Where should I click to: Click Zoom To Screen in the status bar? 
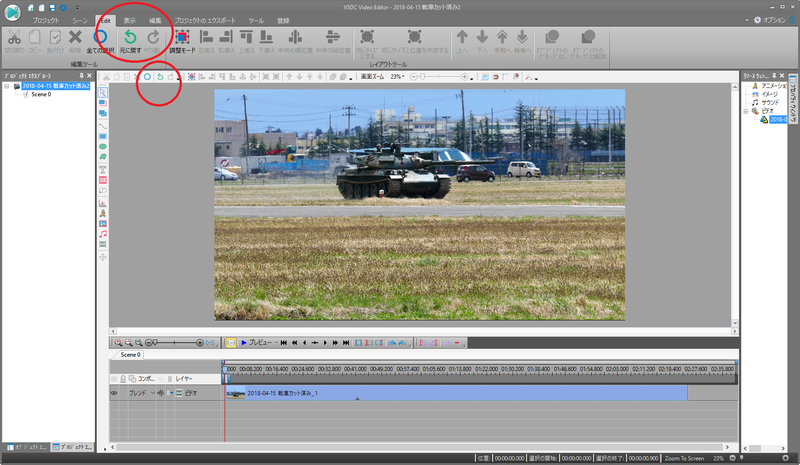click(684, 458)
